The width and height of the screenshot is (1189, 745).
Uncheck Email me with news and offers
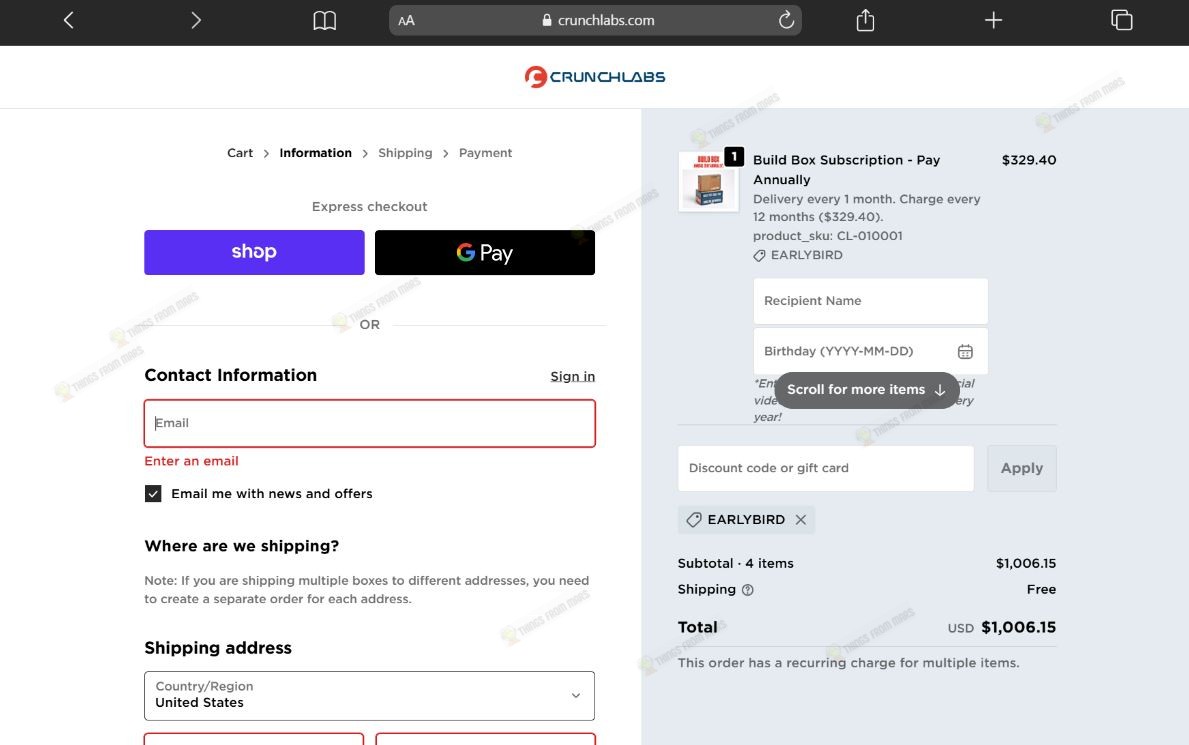coord(153,494)
